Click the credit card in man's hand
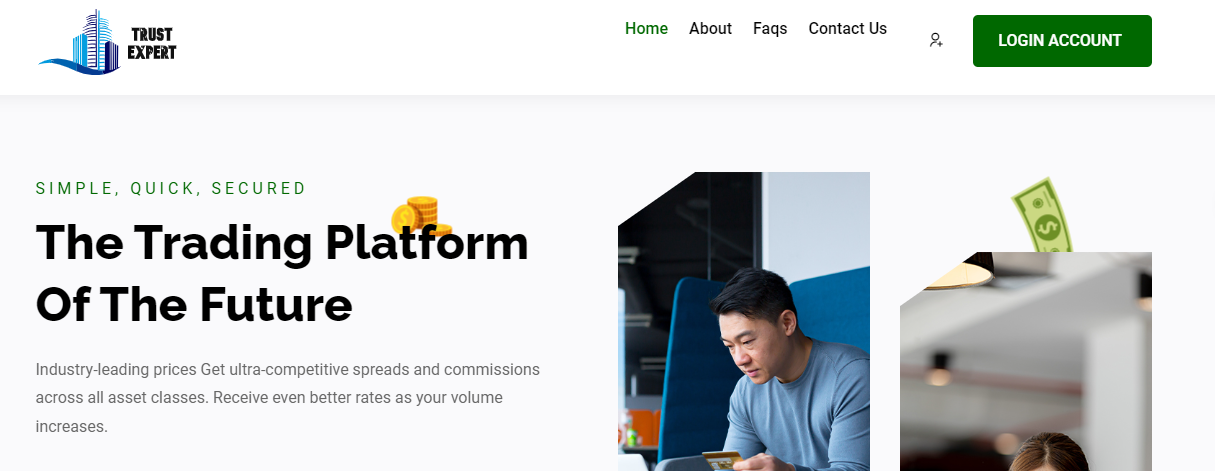Image resolution: width=1215 pixels, height=471 pixels. (721, 459)
